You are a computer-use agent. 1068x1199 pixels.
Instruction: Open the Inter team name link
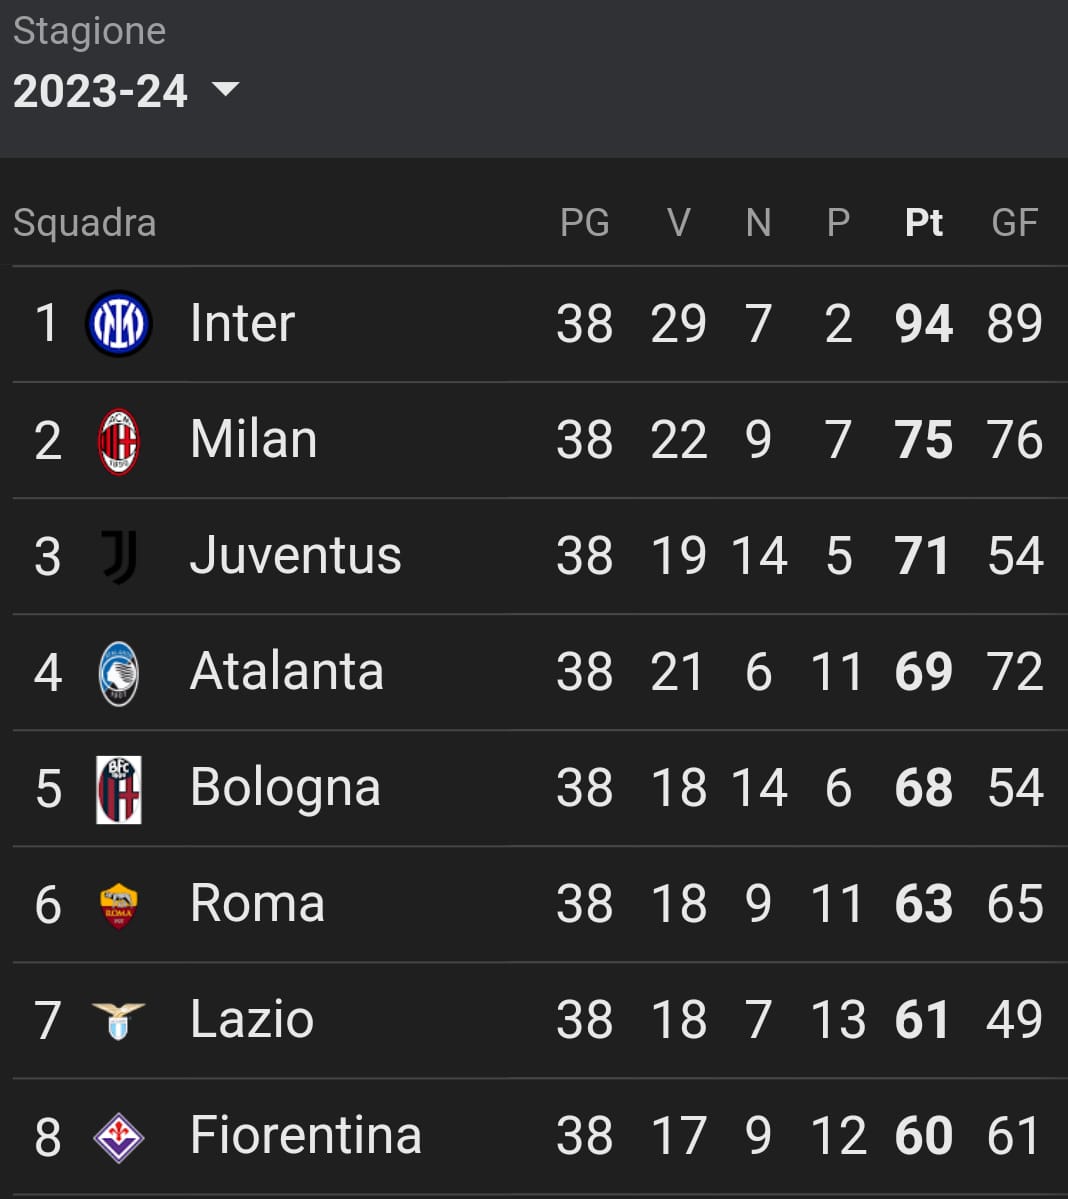(242, 323)
